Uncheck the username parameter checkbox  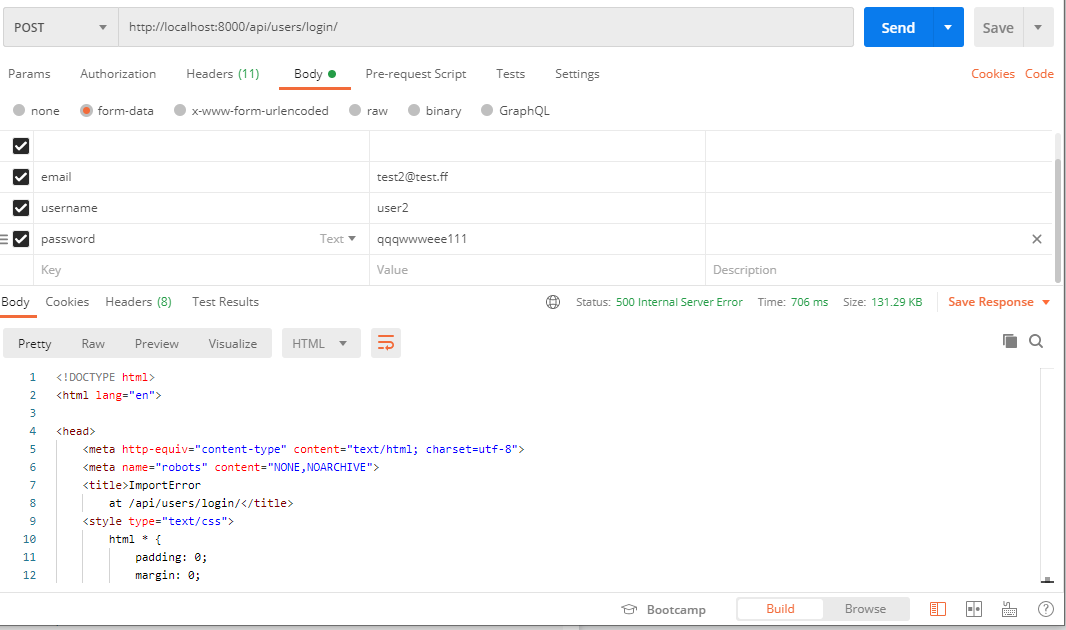[x=21, y=208]
